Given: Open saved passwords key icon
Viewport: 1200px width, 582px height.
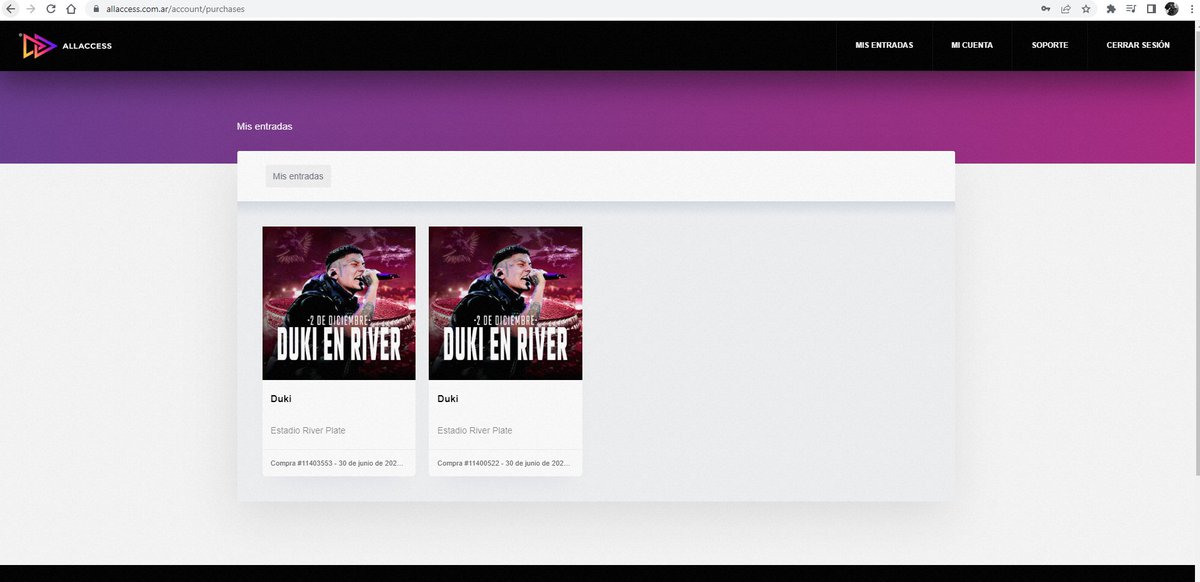Looking at the screenshot, I should pos(1045,8).
